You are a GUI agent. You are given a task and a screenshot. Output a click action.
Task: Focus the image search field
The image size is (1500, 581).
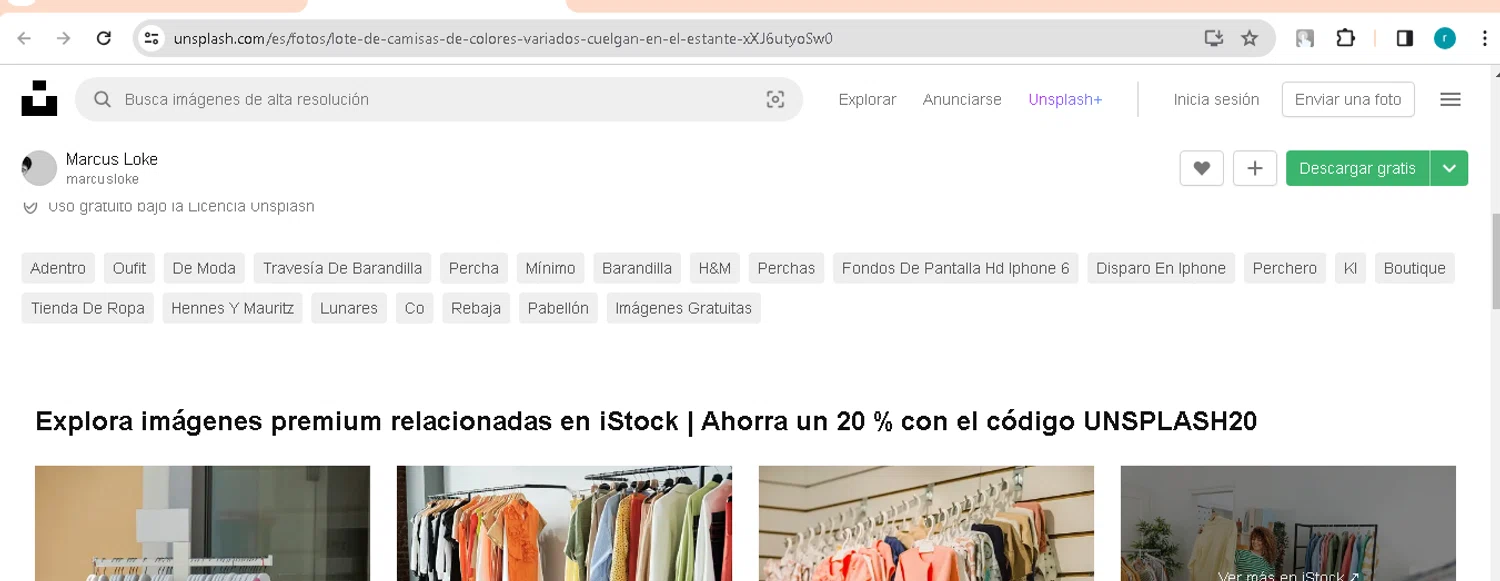tap(439, 99)
